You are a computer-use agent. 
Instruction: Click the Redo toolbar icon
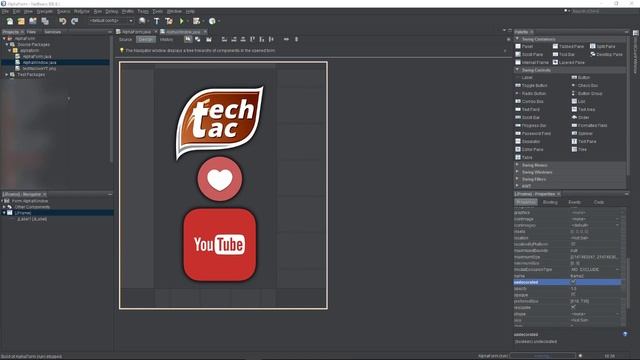pos(74,21)
